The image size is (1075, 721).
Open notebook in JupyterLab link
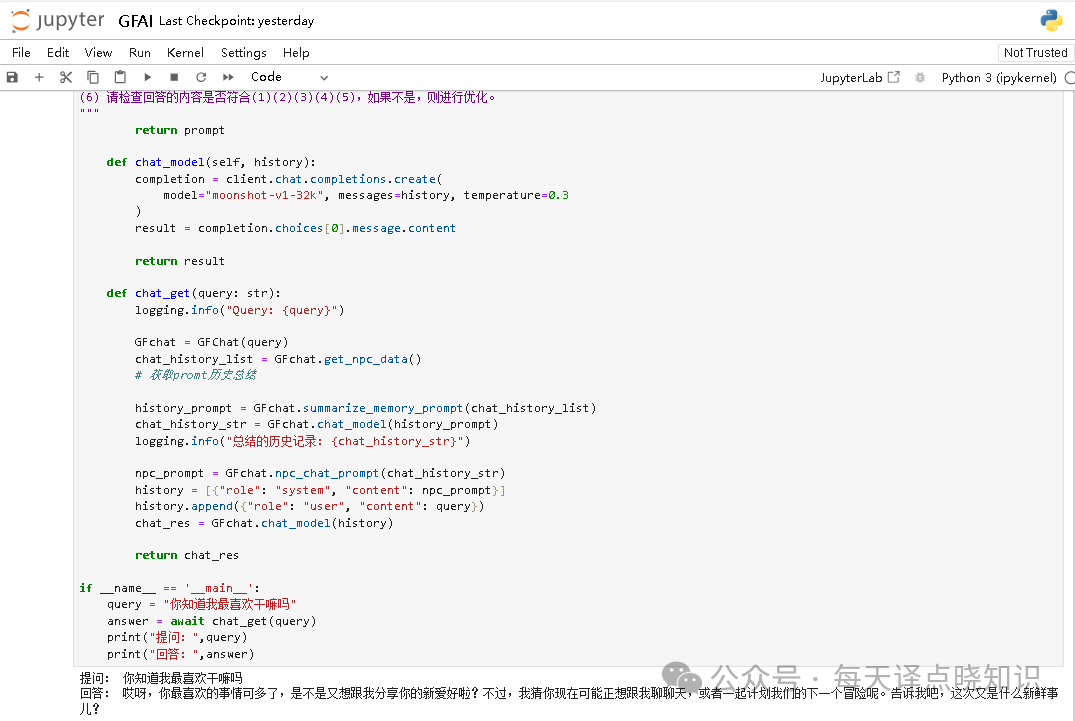859,77
